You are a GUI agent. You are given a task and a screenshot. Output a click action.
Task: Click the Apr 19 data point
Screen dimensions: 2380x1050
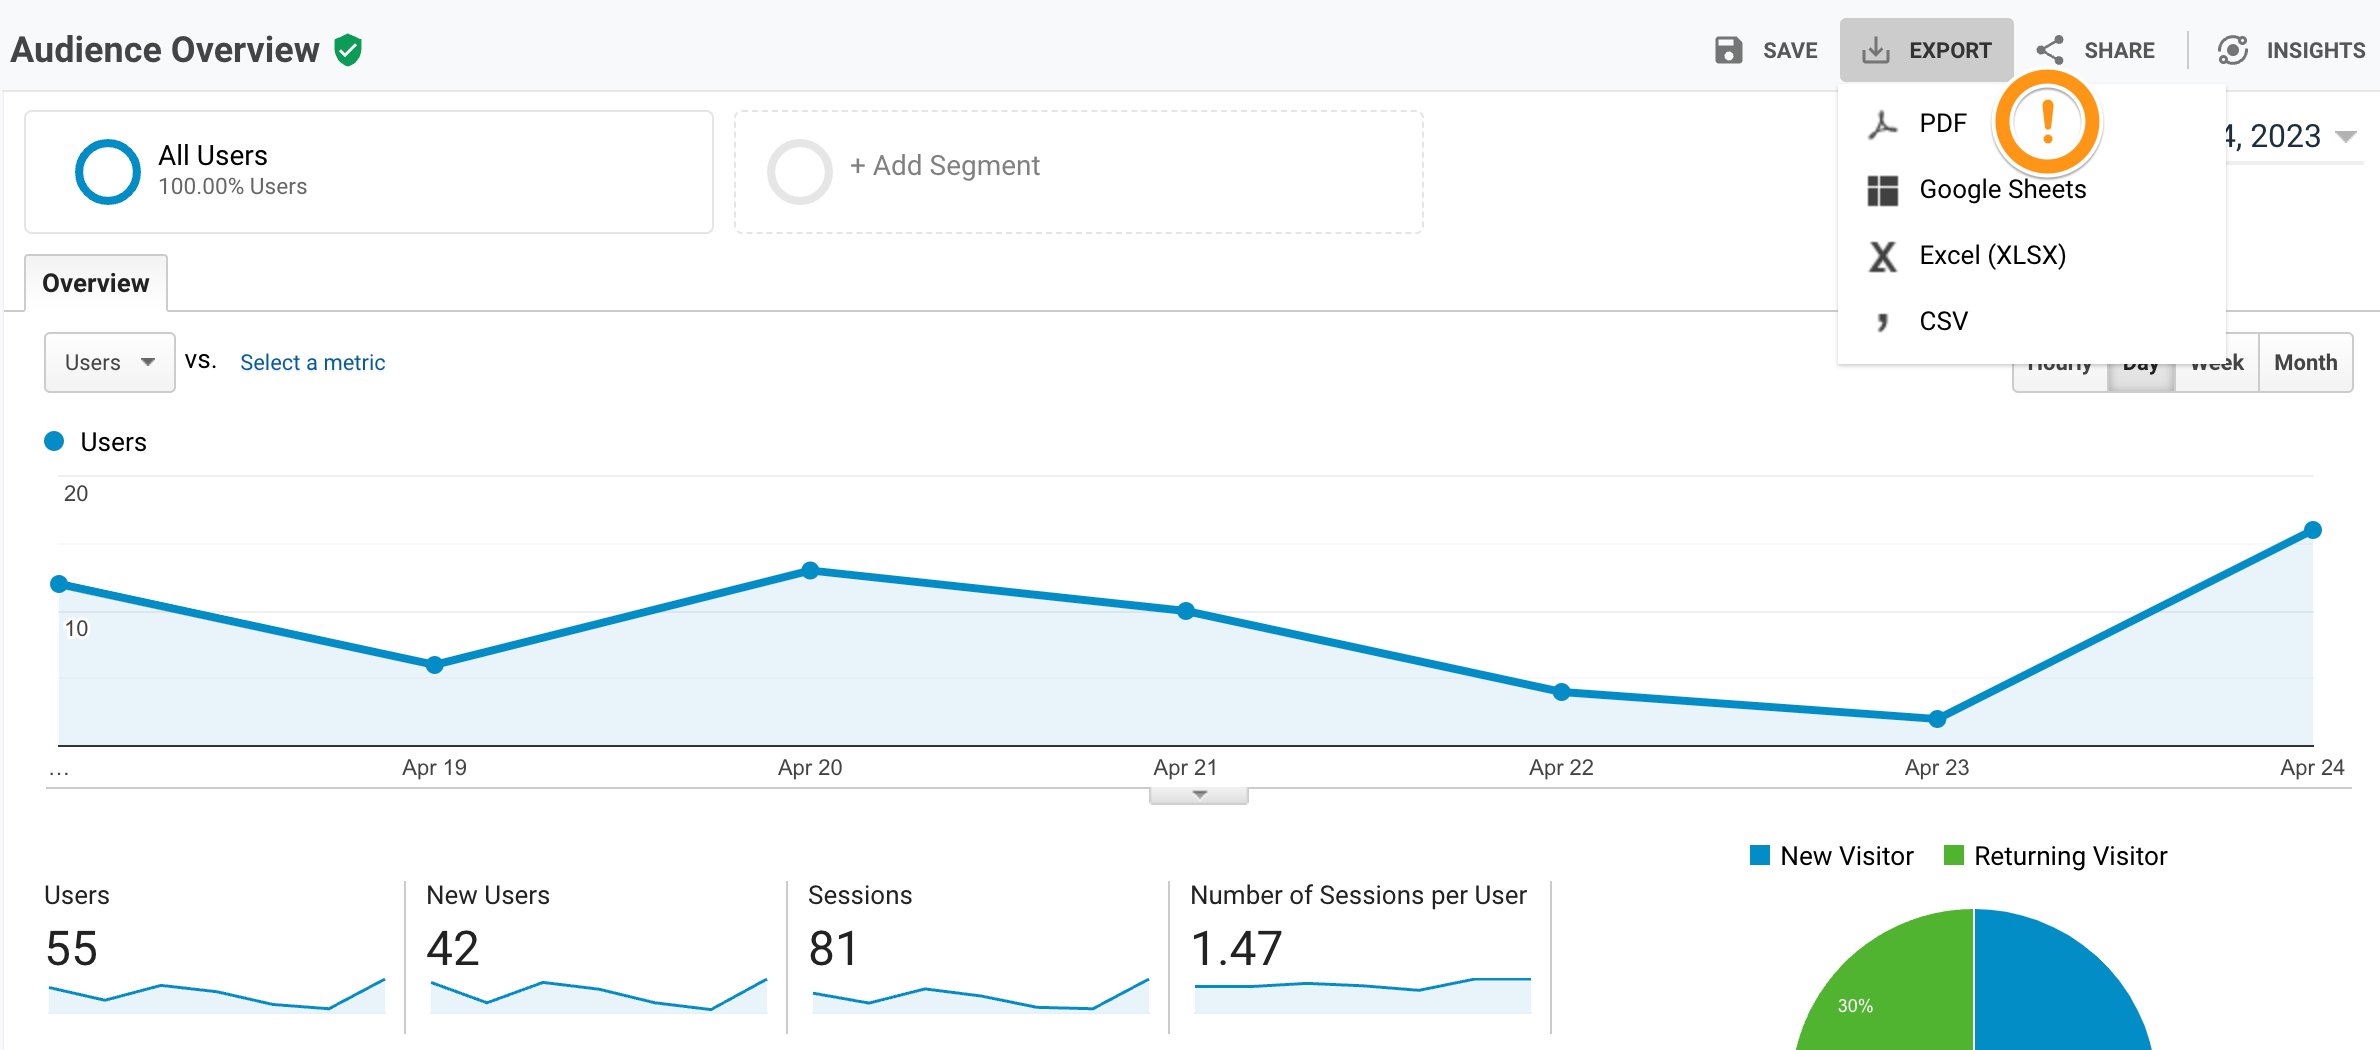[x=434, y=665]
